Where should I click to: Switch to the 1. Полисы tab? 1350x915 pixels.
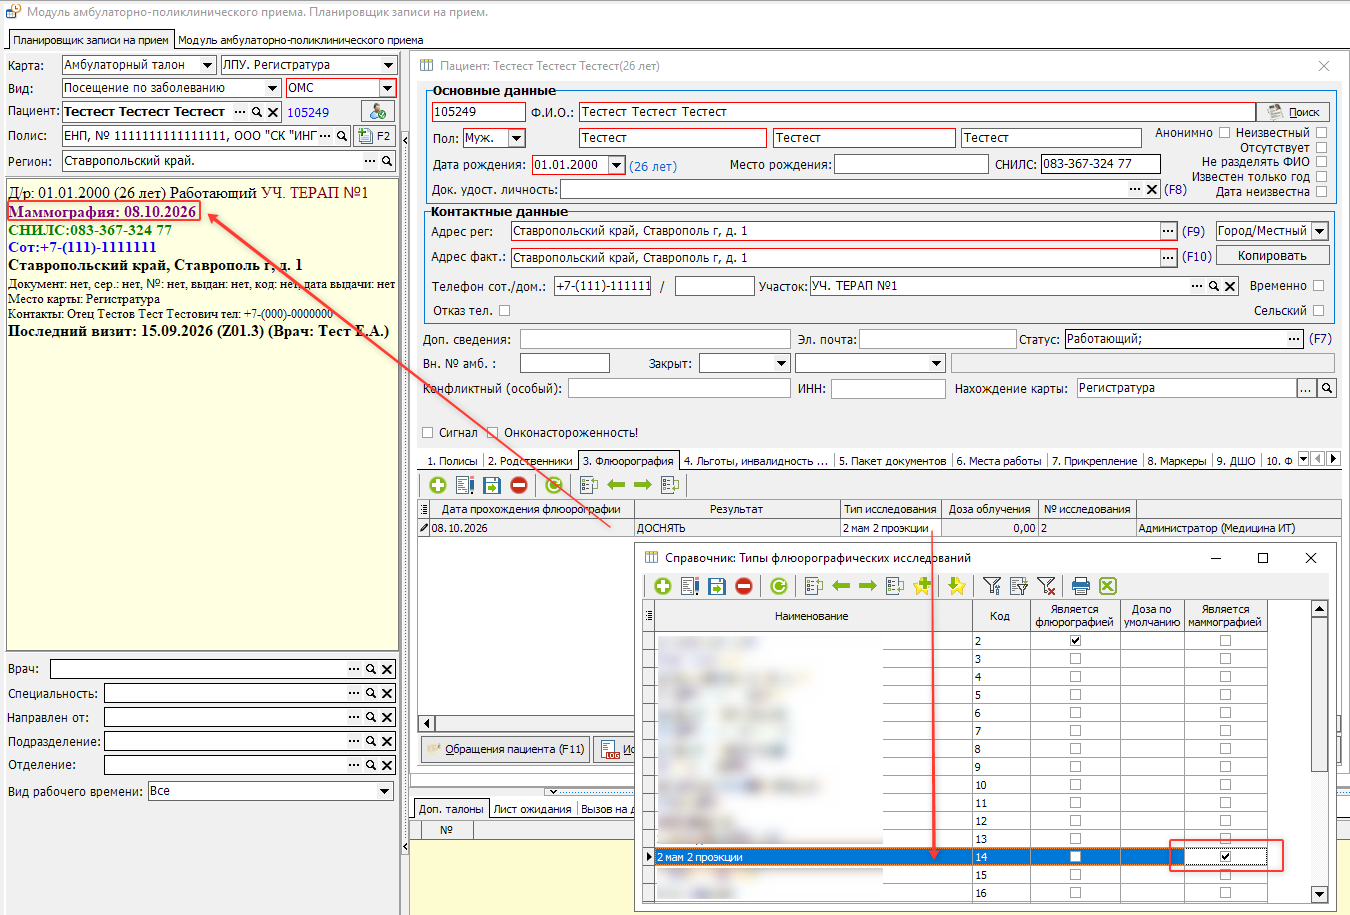coord(452,461)
